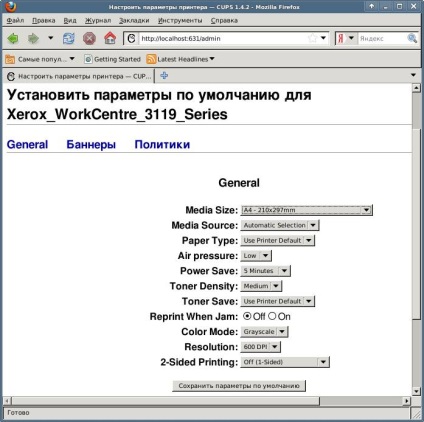The image size is (424, 422).
Task: Select On for Reprint When Jam
Action: (x=272, y=316)
